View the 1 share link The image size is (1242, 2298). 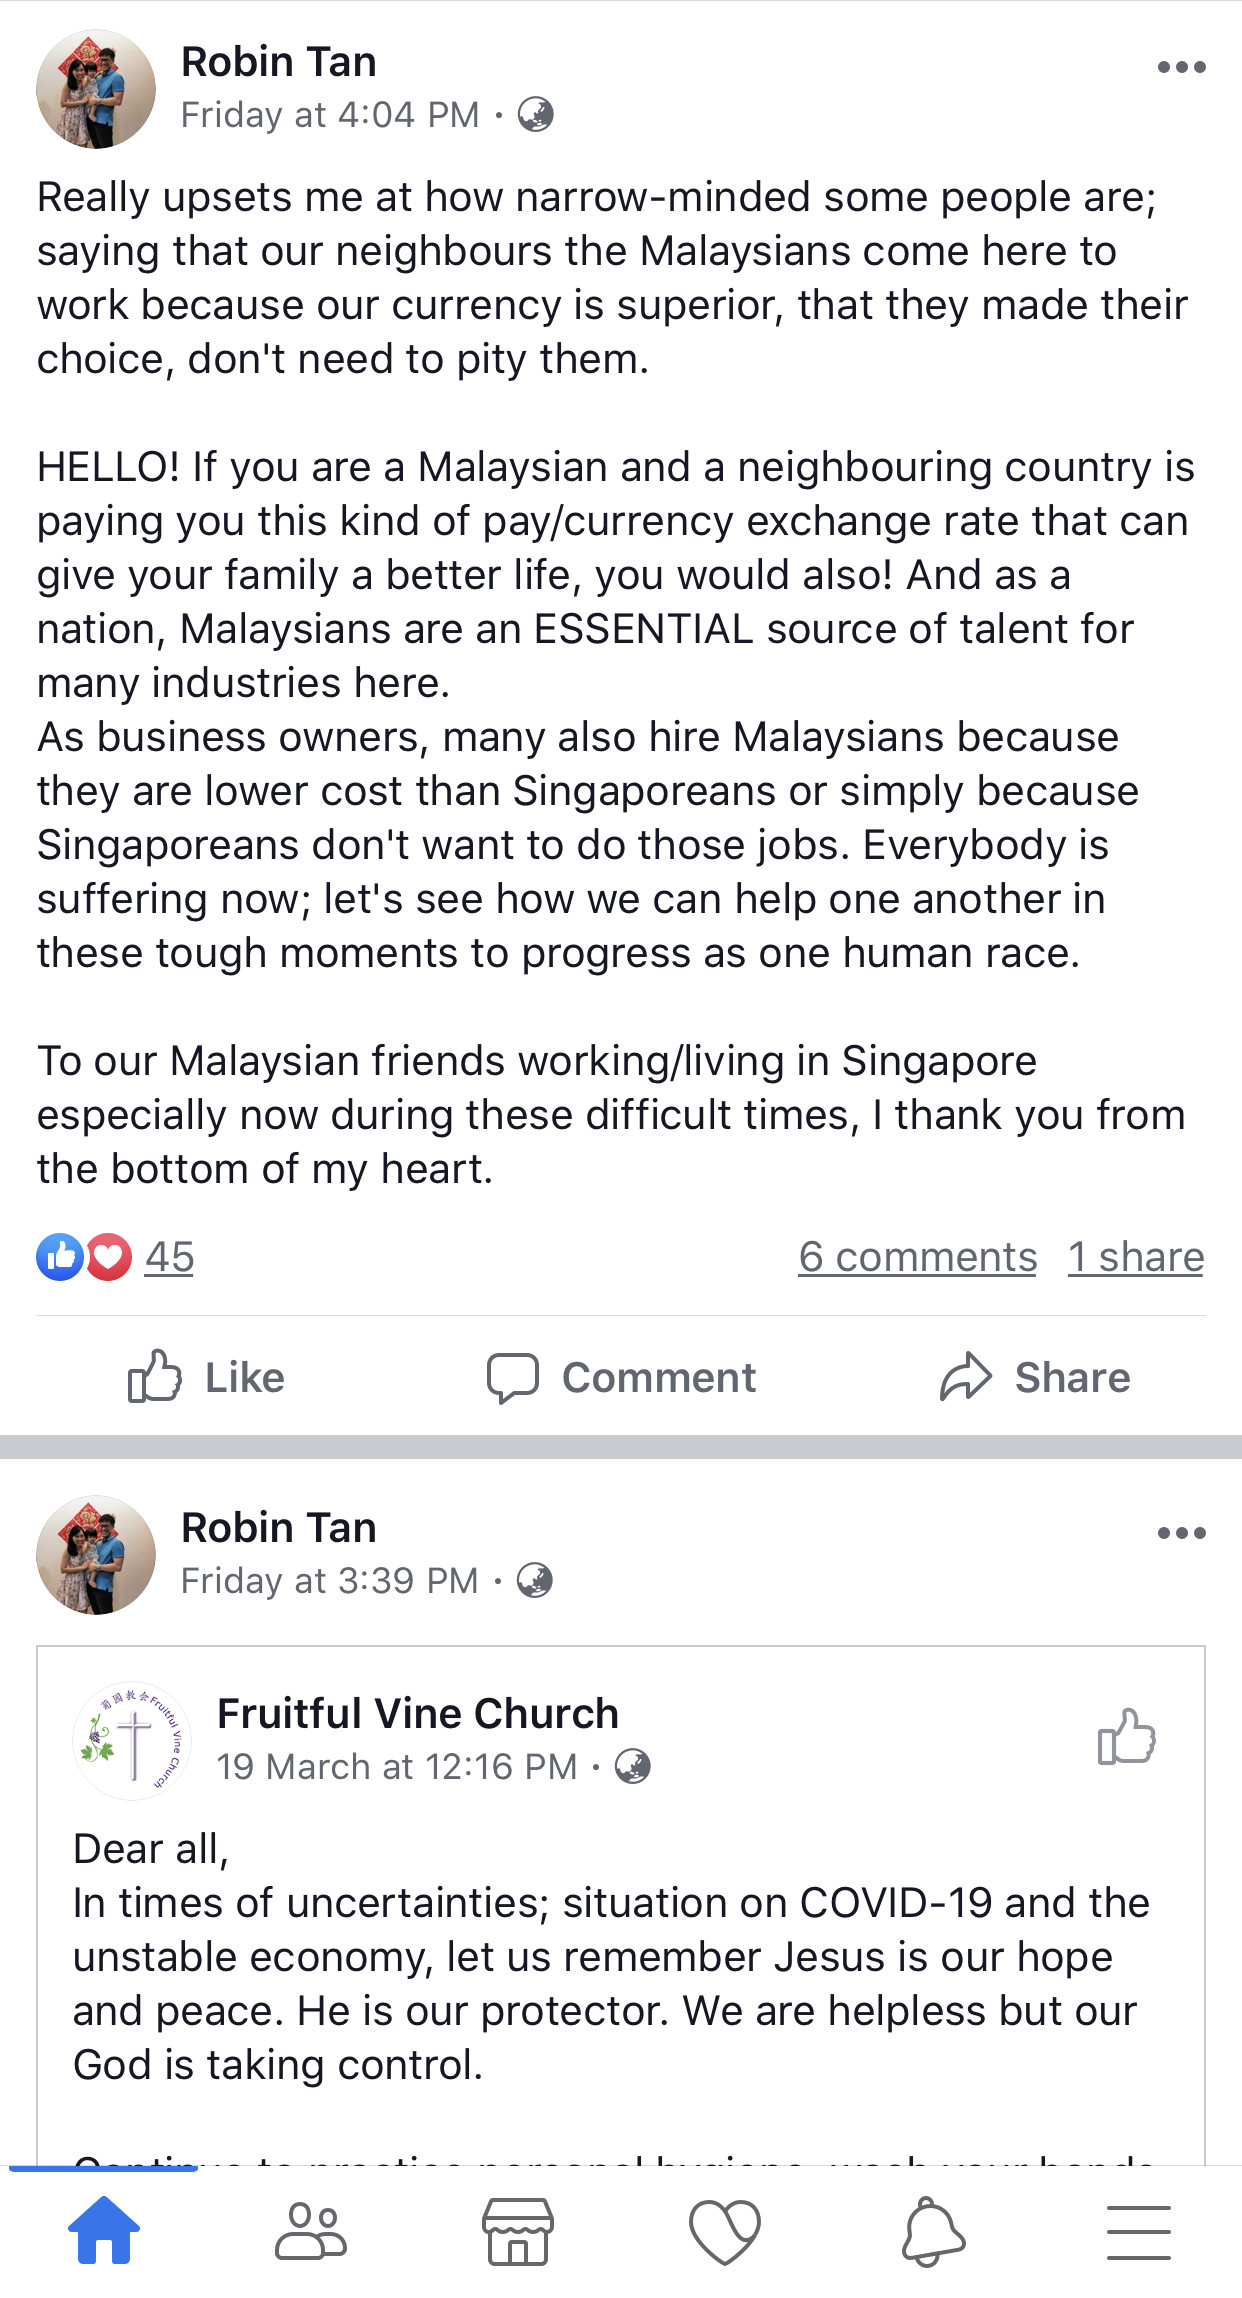click(1135, 1257)
